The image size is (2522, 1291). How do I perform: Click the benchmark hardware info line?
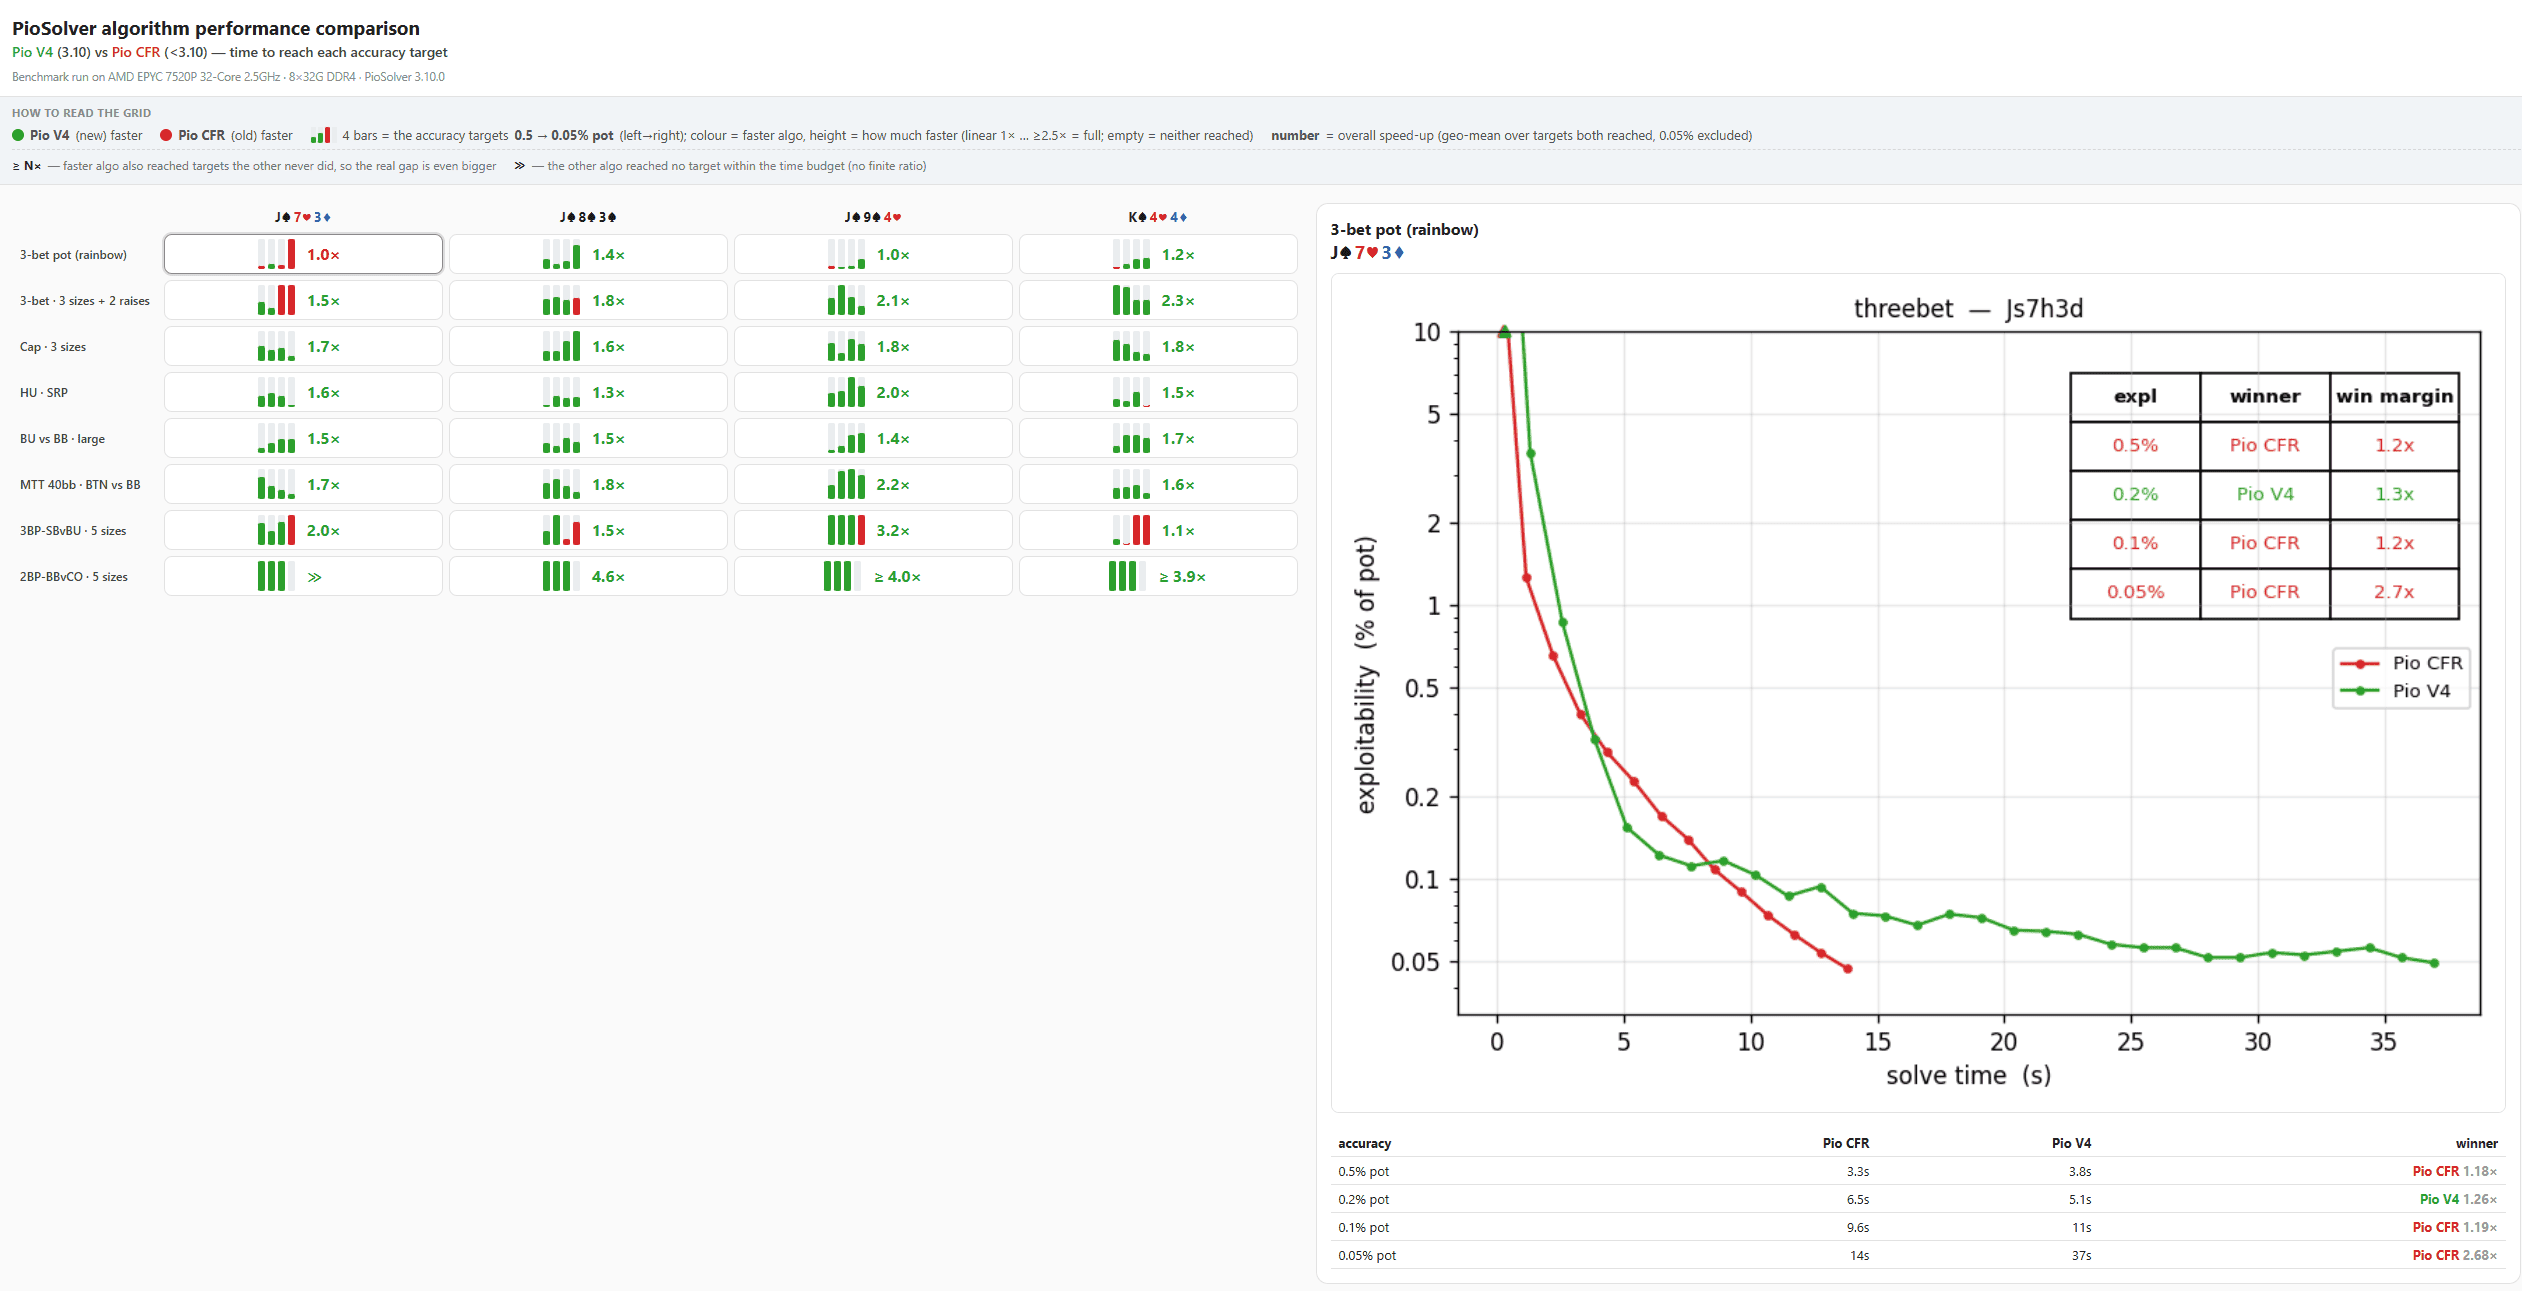228,77
